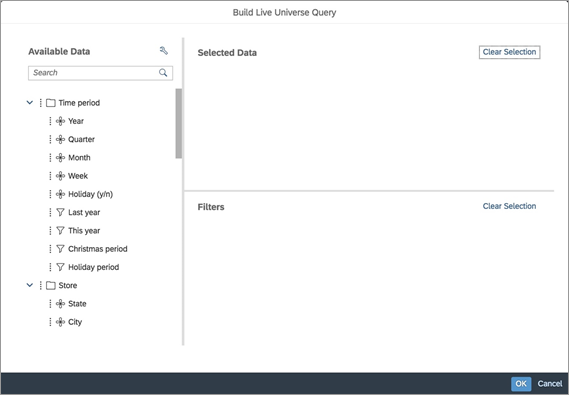
Task: Click the Store folder icon
Action: point(51,285)
